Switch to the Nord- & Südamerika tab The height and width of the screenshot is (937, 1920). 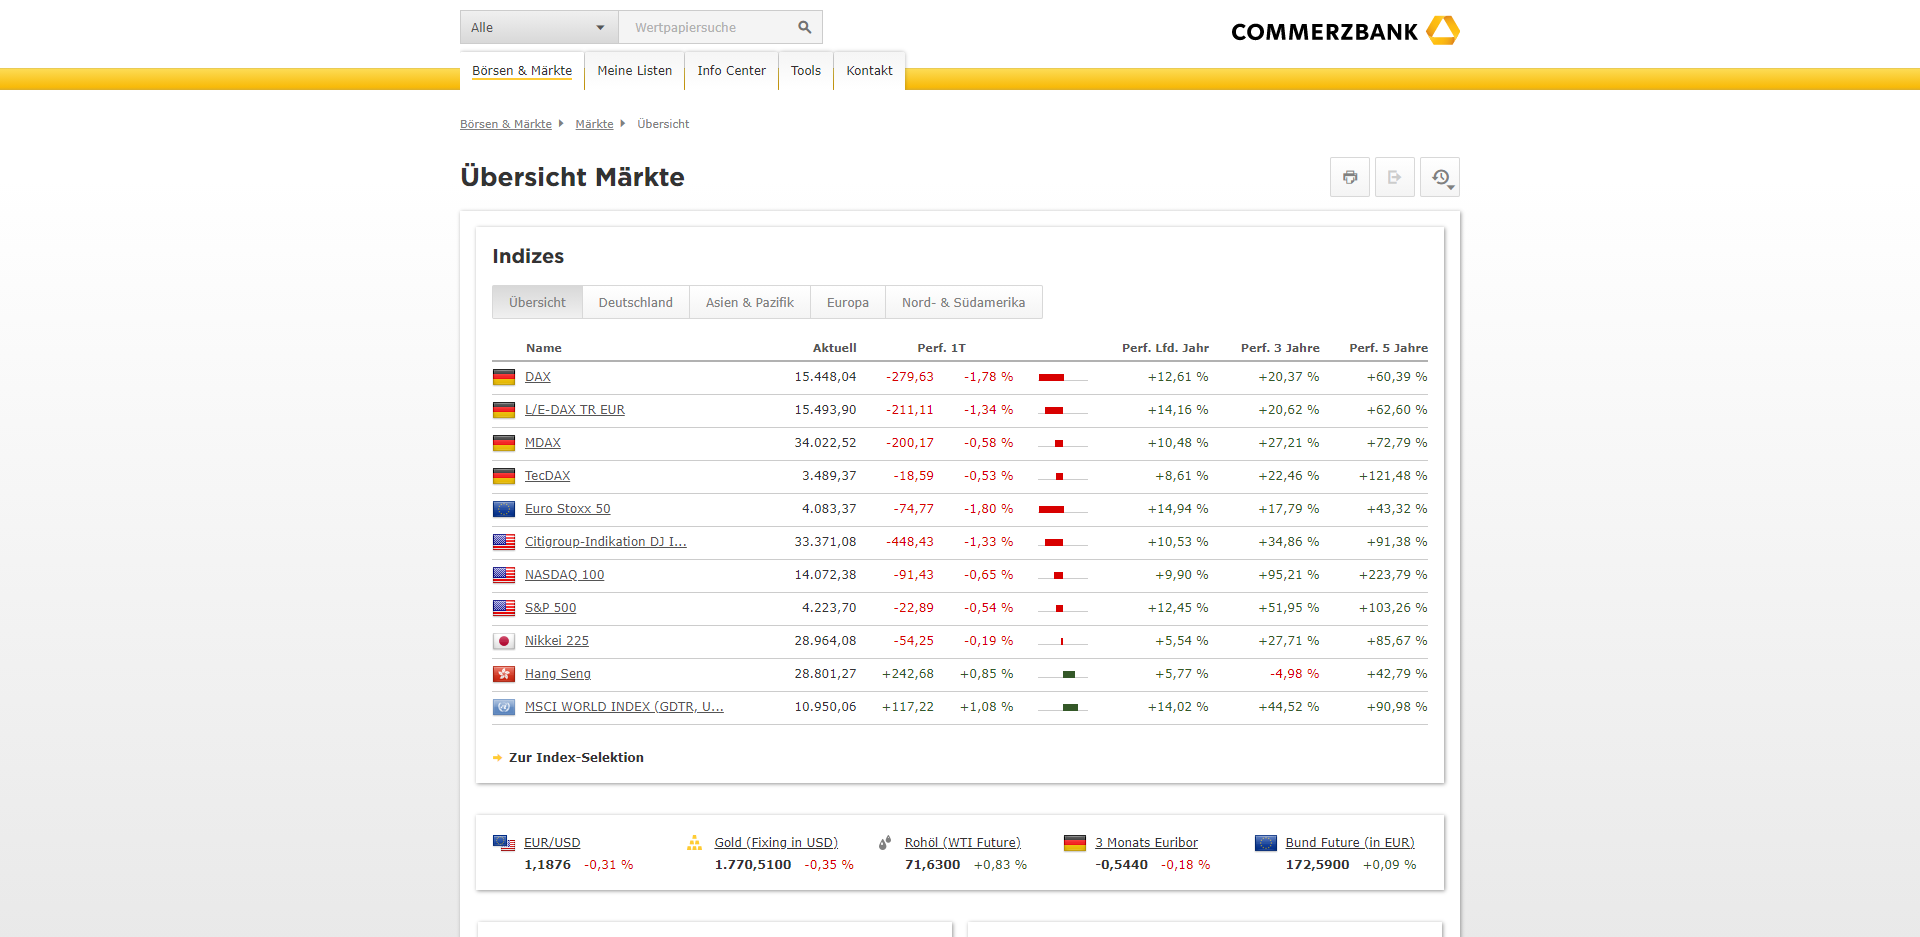963,302
